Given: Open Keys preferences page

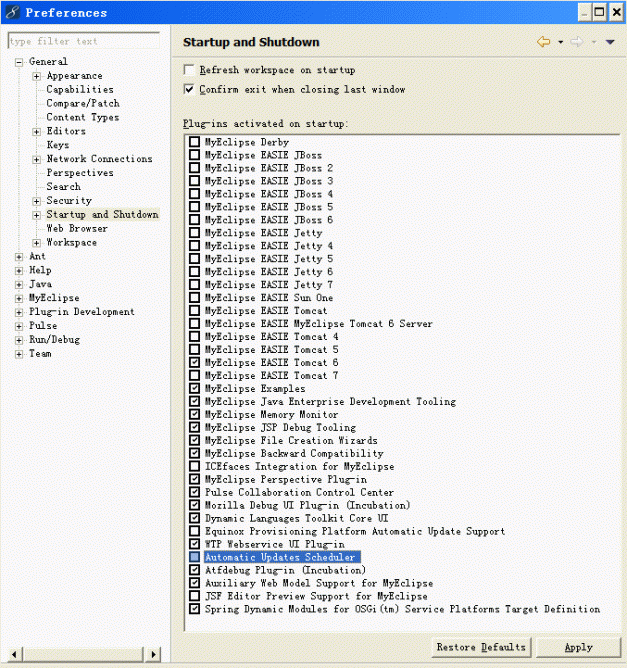Looking at the screenshot, I should pyautogui.click(x=58, y=145).
